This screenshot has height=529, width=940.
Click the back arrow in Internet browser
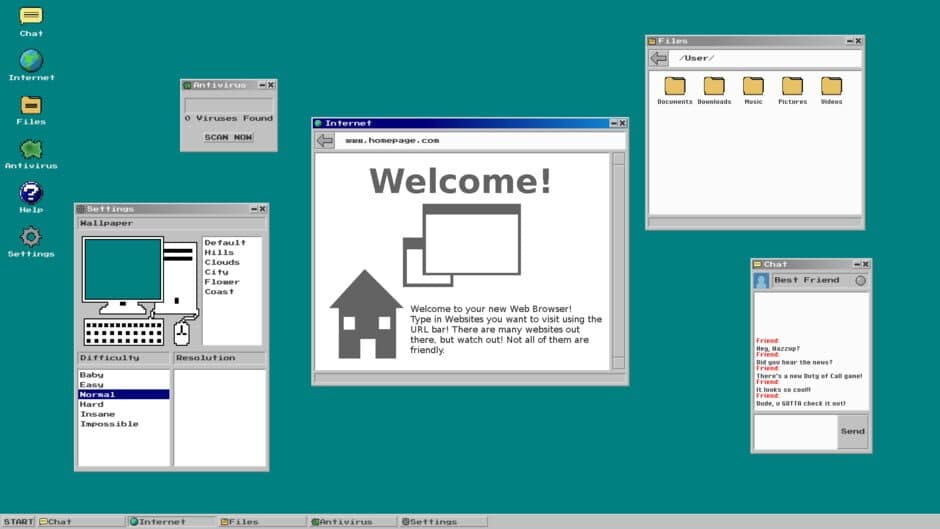point(325,140)
